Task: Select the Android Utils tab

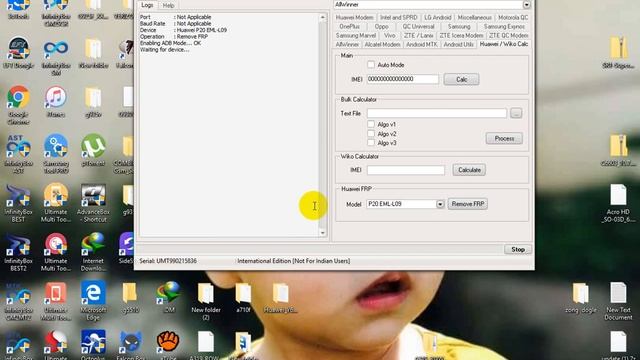Action: tap(458, 44)
